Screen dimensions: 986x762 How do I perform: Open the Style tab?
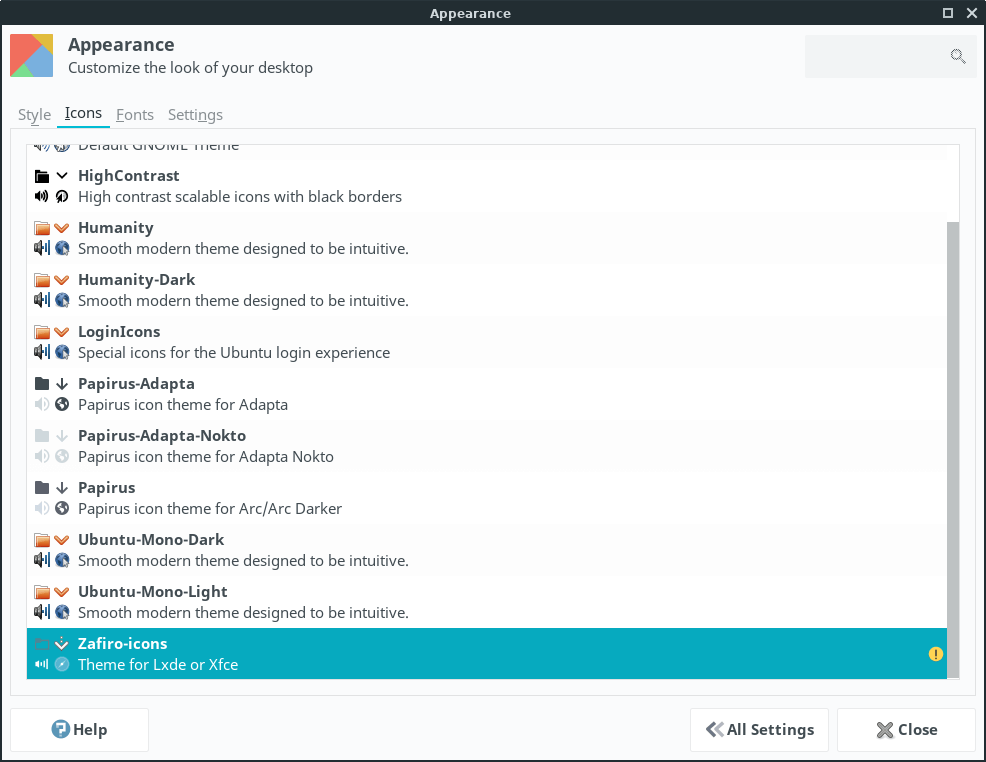pos(34,114)
